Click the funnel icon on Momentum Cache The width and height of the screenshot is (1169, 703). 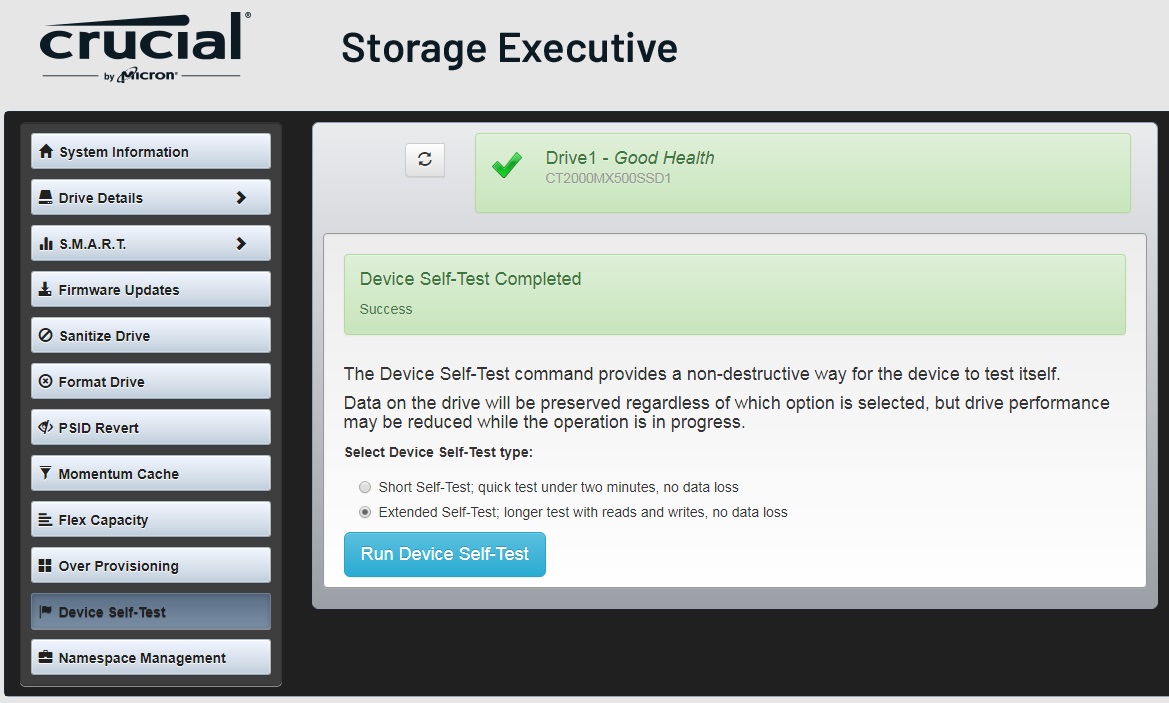click(x=45, y=473)
